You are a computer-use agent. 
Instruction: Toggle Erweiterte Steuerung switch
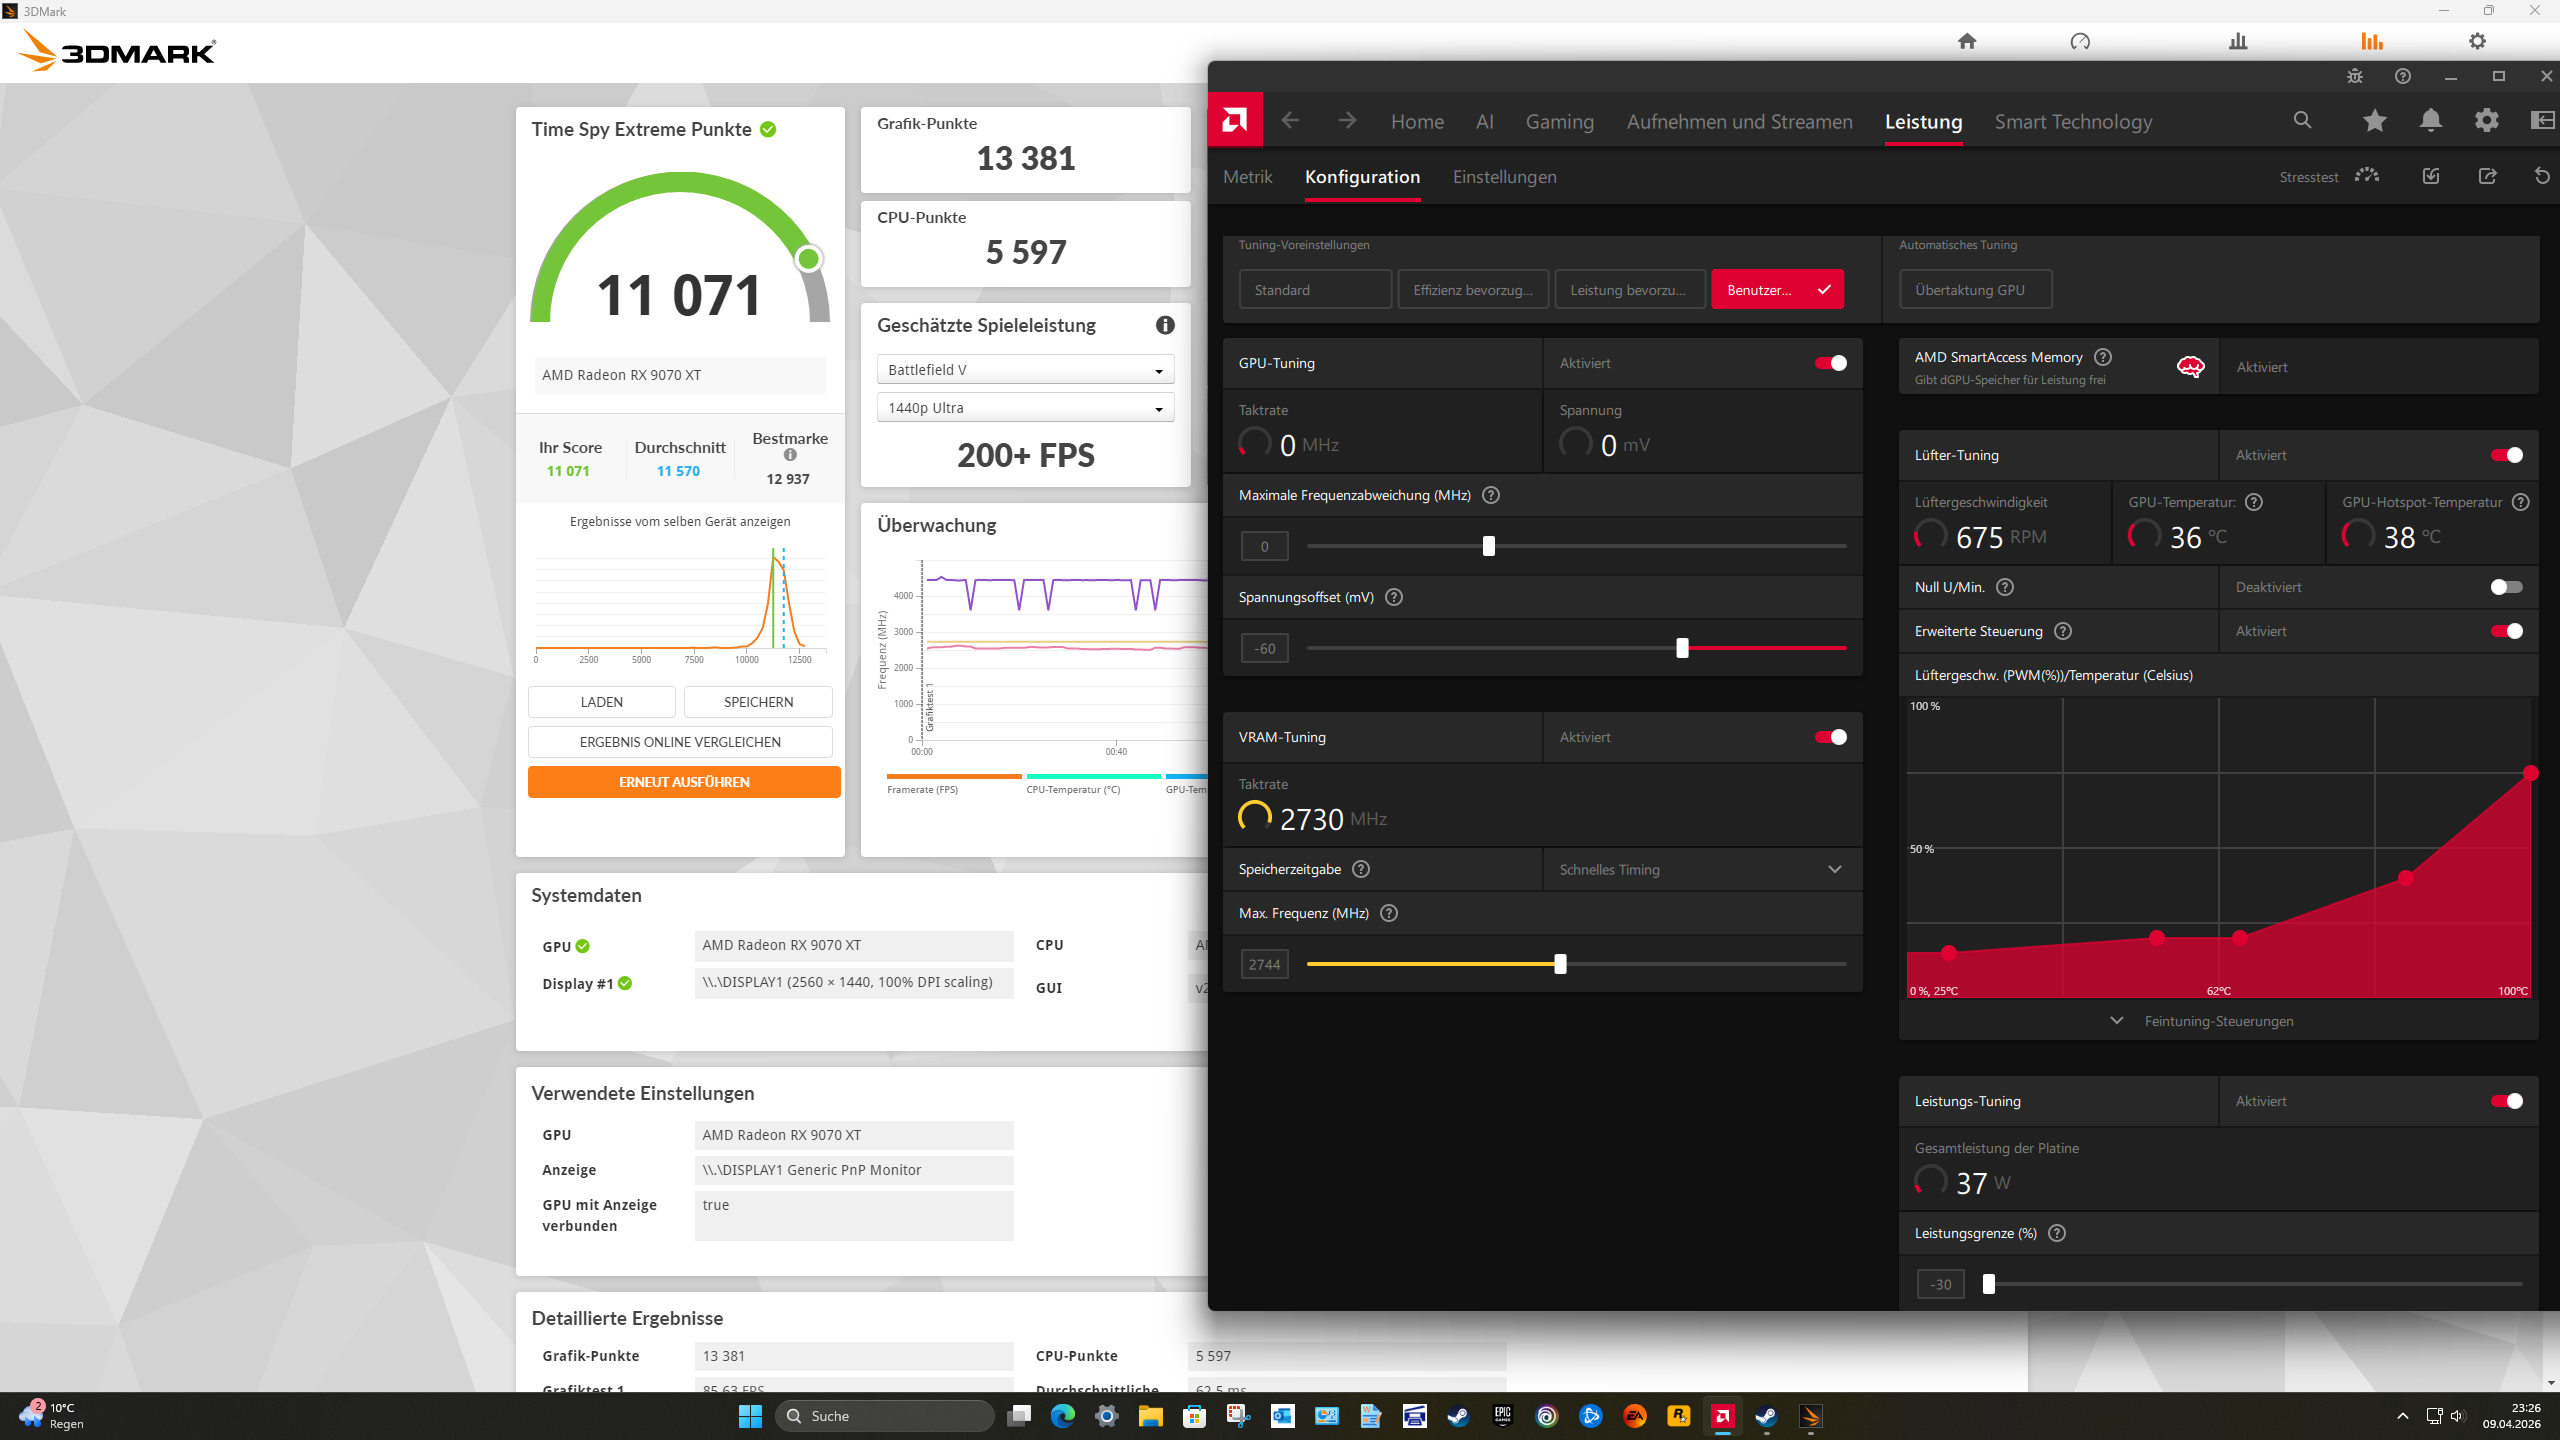tap(2507, 631)
